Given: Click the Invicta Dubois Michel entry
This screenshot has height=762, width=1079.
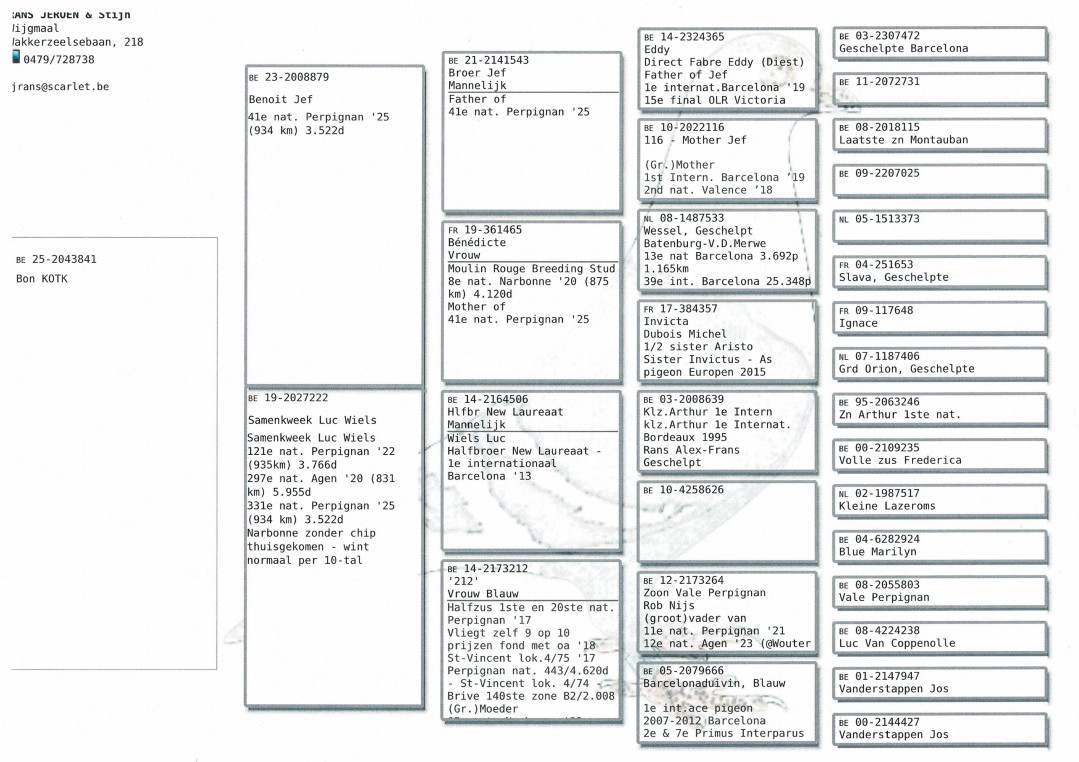Looking at the screenshot, I should [x=728, y=340].
